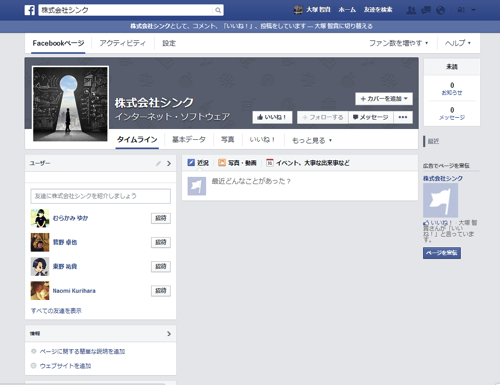The height and width of the screenshot is (385, 500).
Task: Select the 写真 tab
Action: 228,140
